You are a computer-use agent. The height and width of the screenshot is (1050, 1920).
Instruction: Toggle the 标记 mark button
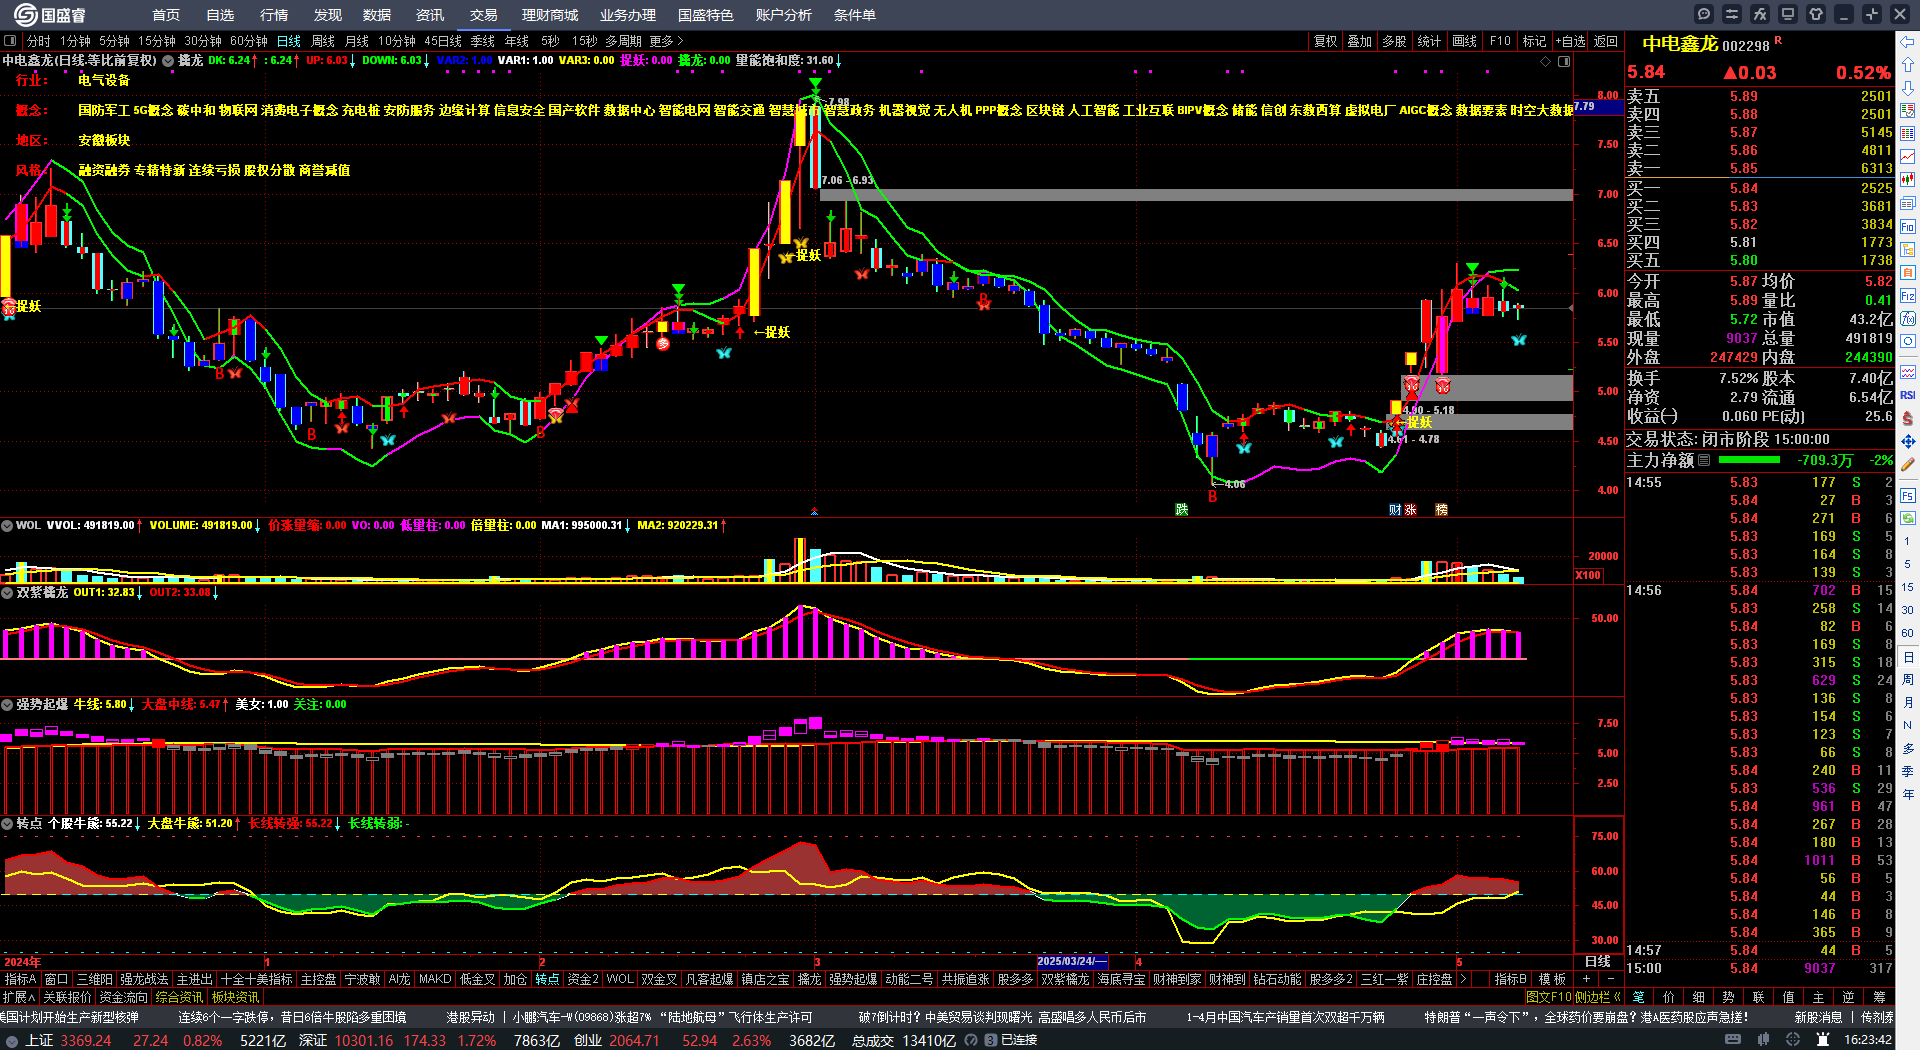1535,41
